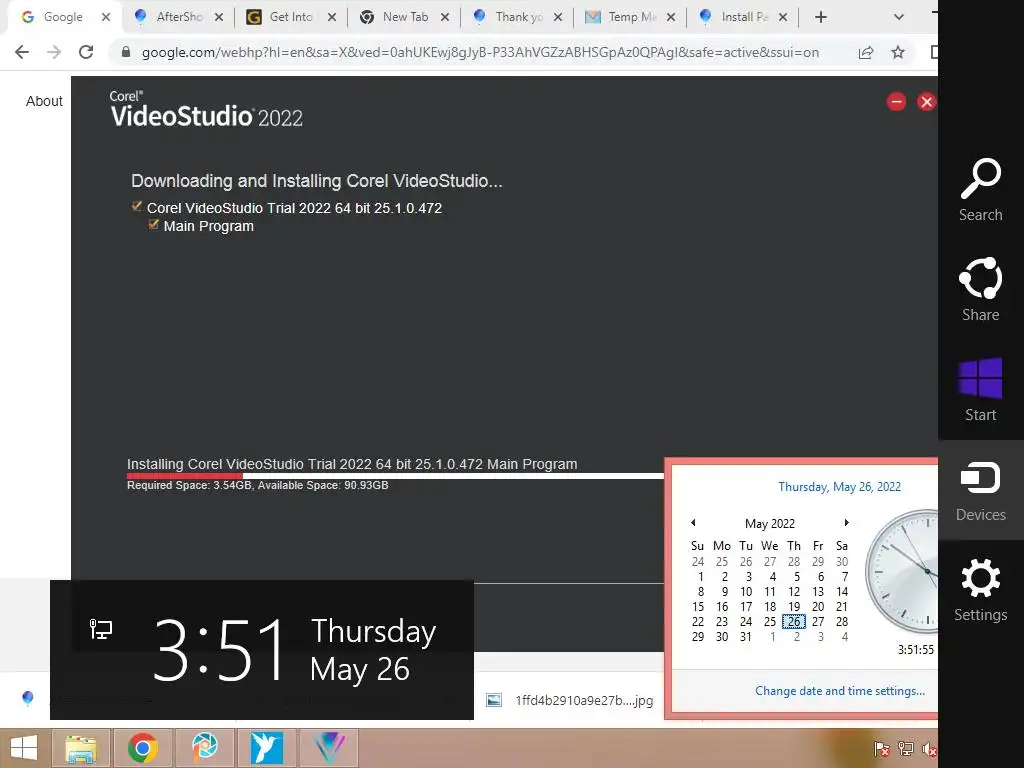Click the Chrome address bar URL

(480, 52)
